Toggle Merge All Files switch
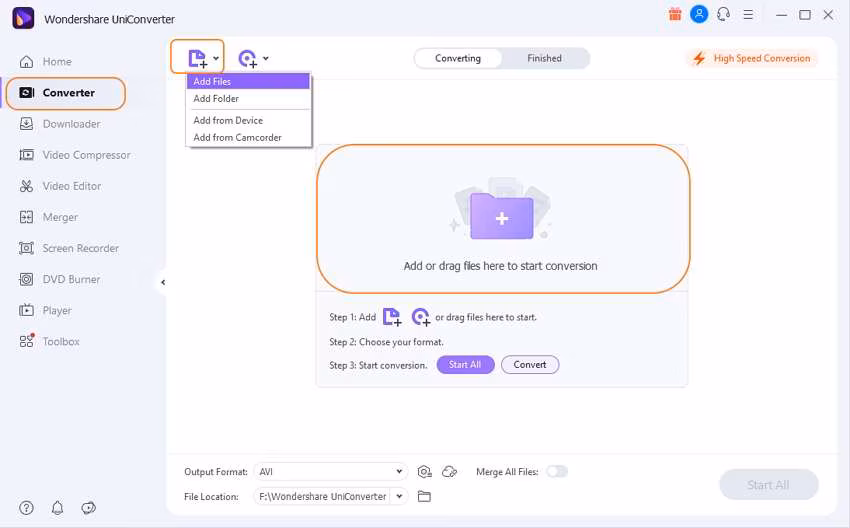850x528 pixels. pos(557,472)
